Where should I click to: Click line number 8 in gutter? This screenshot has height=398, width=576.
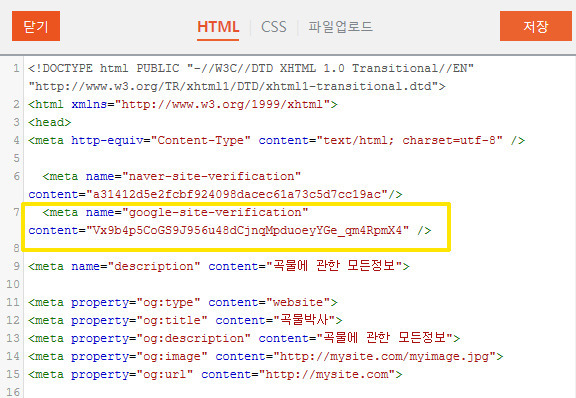(17, 248)
